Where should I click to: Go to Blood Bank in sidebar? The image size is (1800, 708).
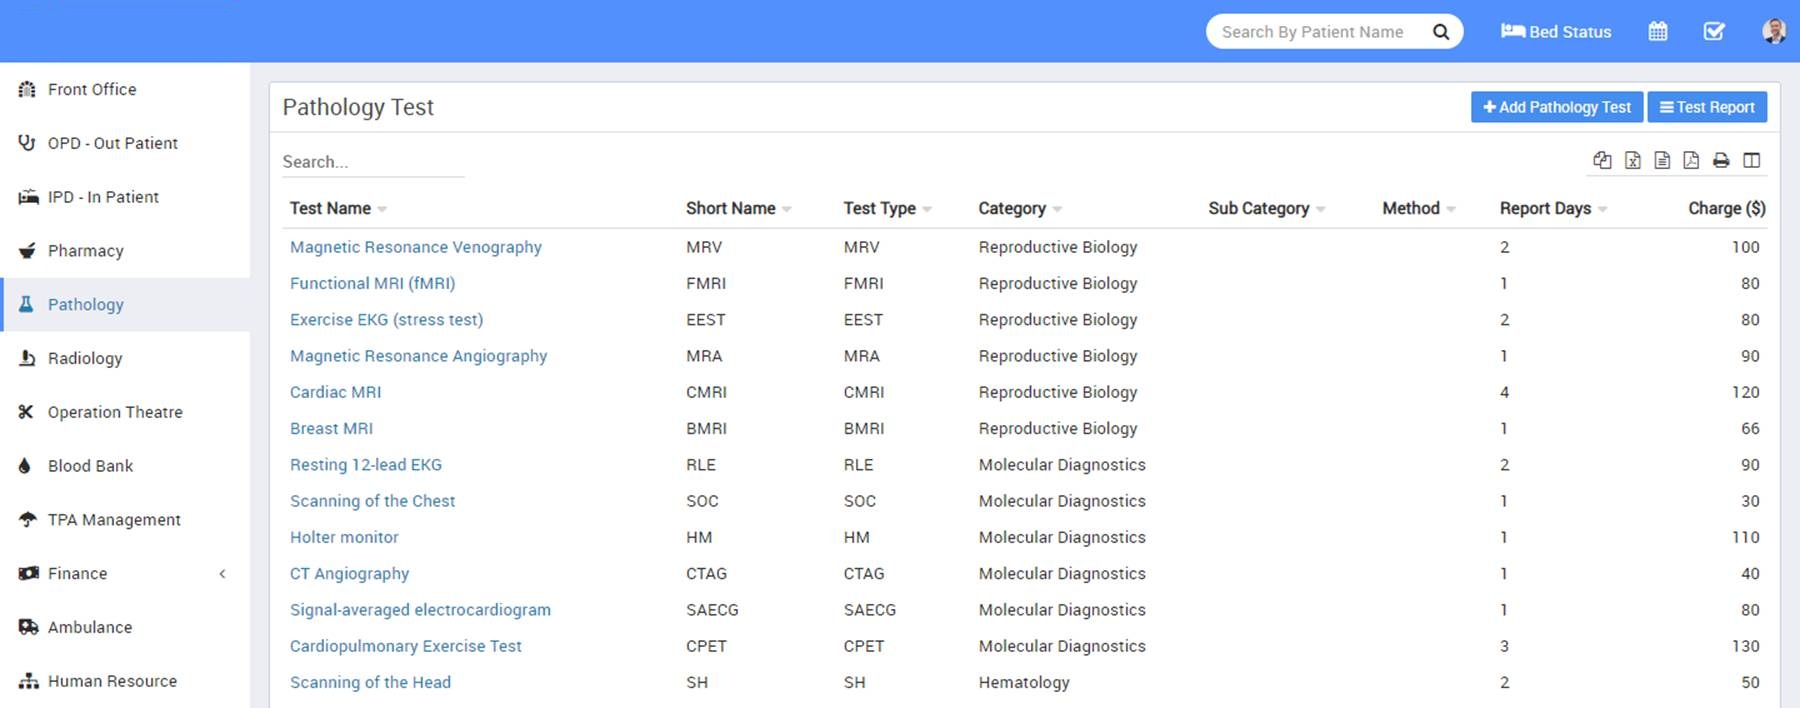click(90, 466)
